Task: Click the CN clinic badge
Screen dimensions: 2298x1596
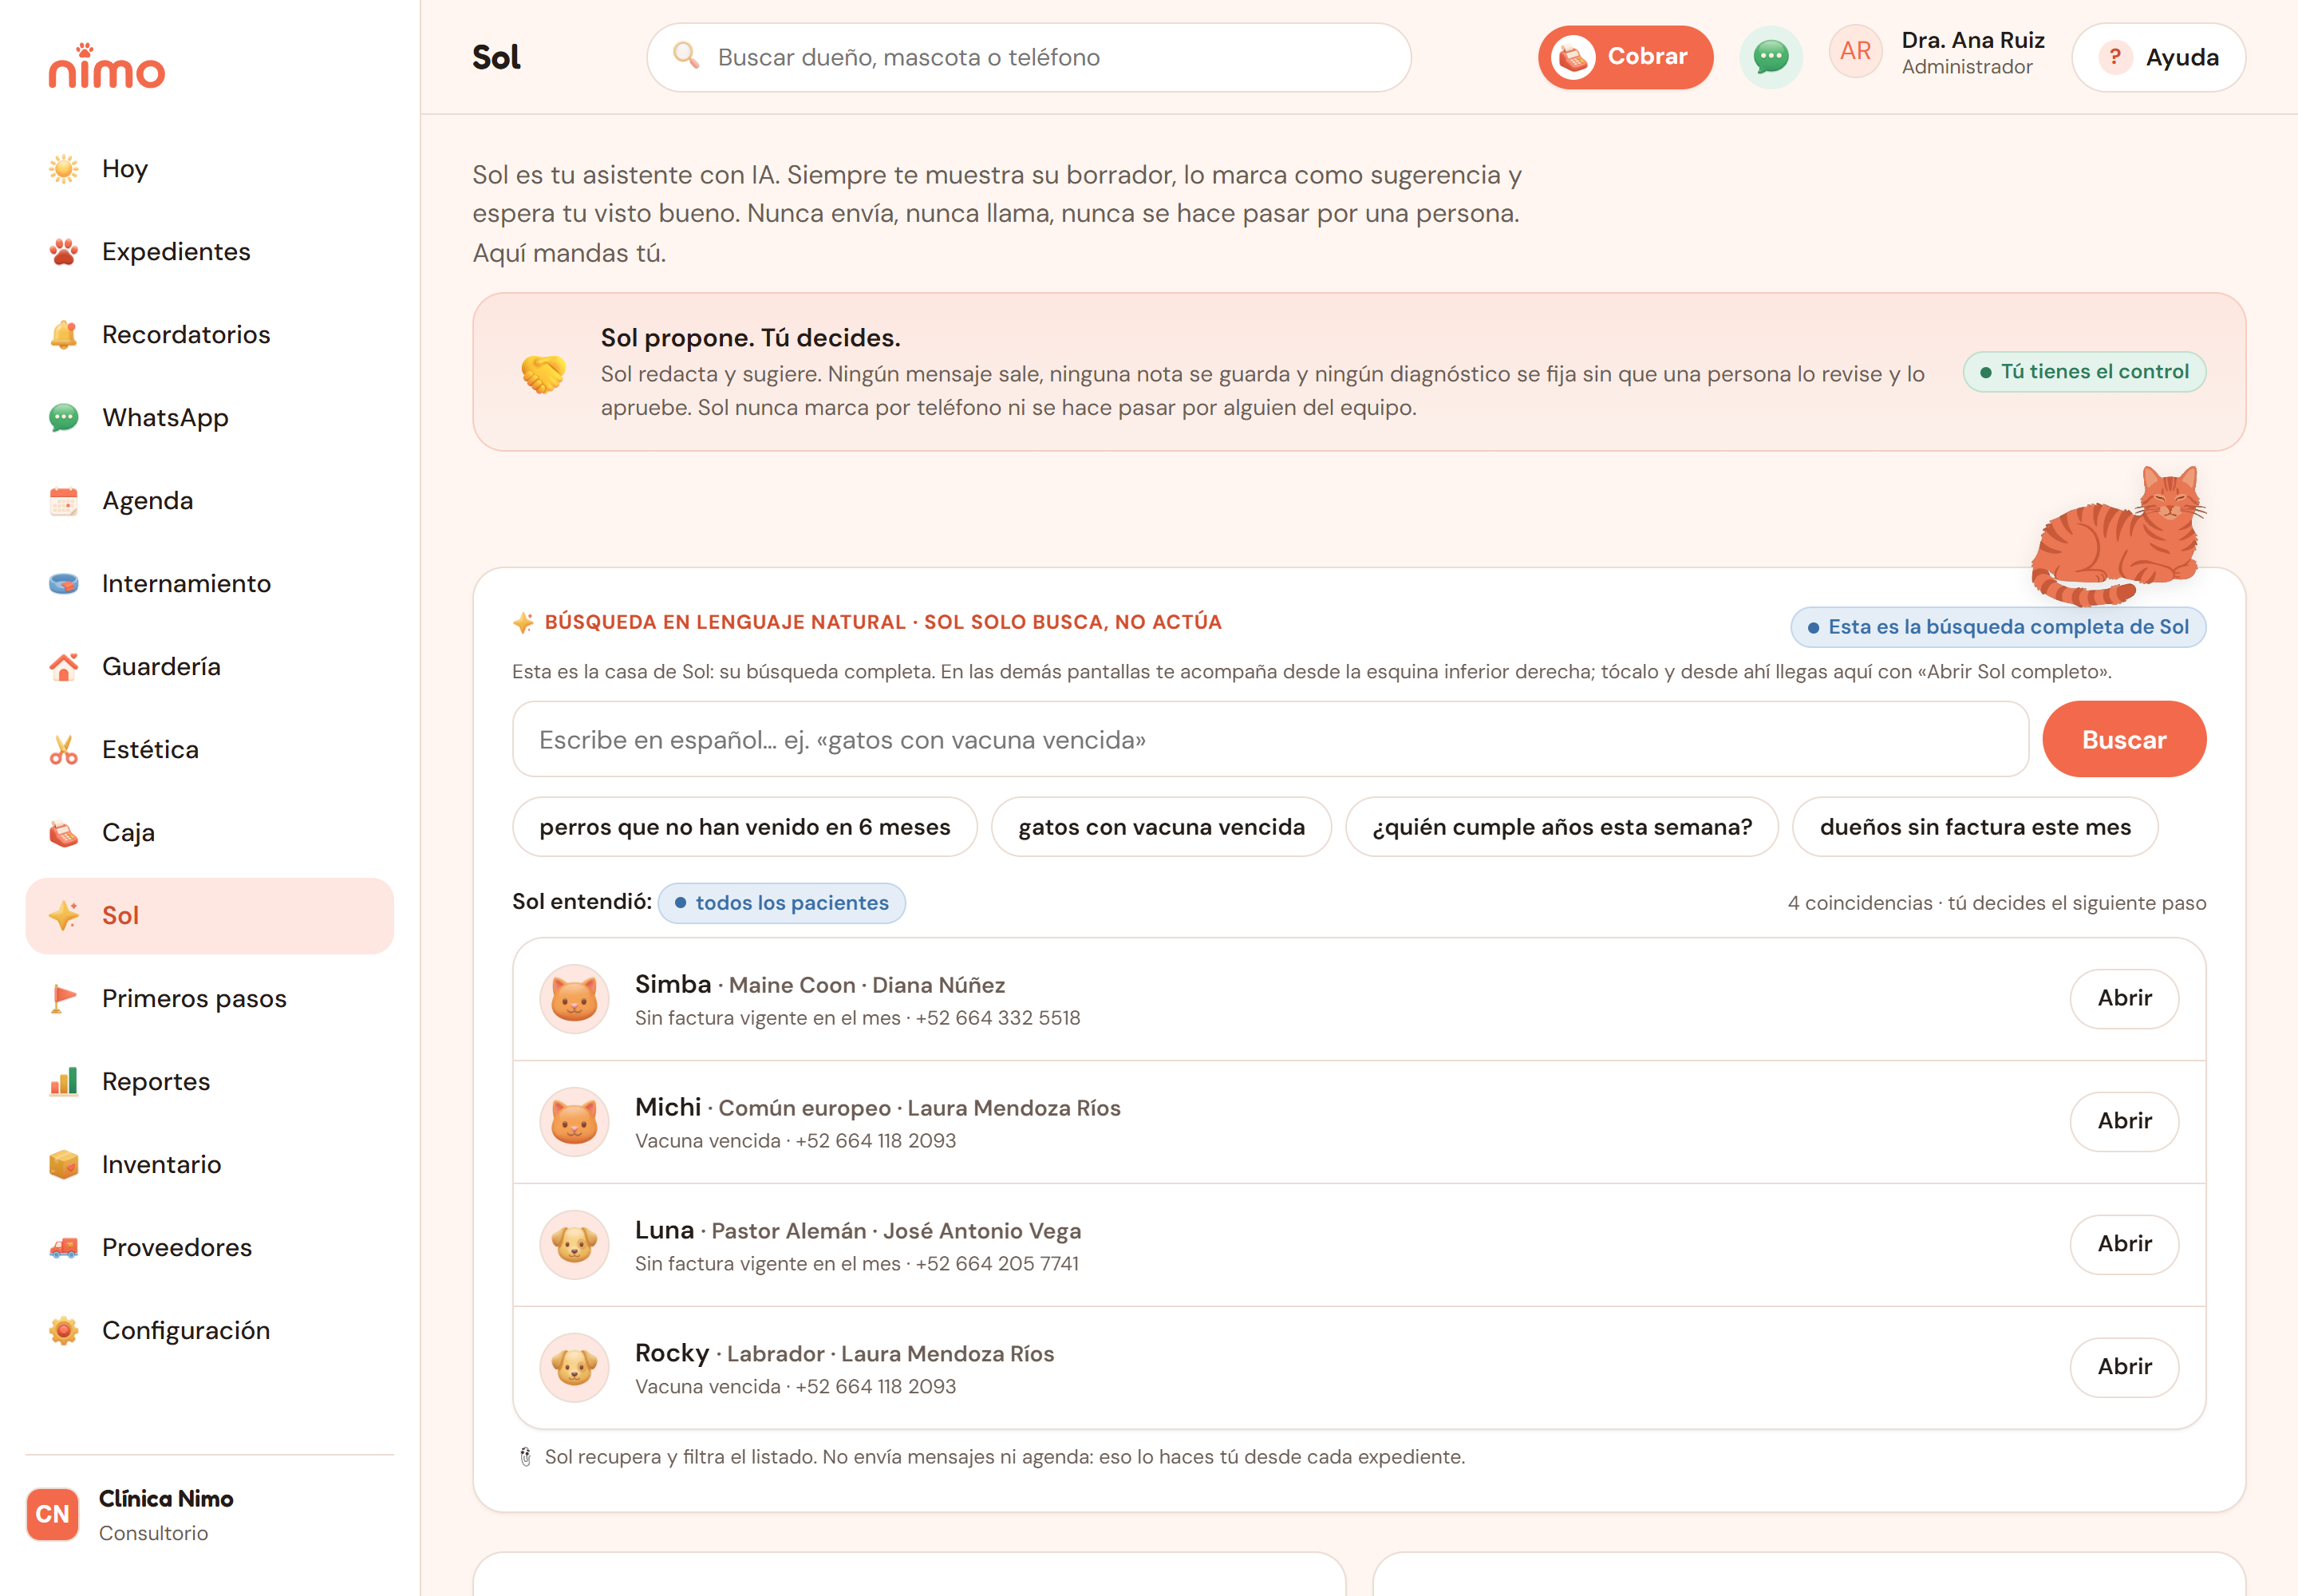Action: (52, 1514)
